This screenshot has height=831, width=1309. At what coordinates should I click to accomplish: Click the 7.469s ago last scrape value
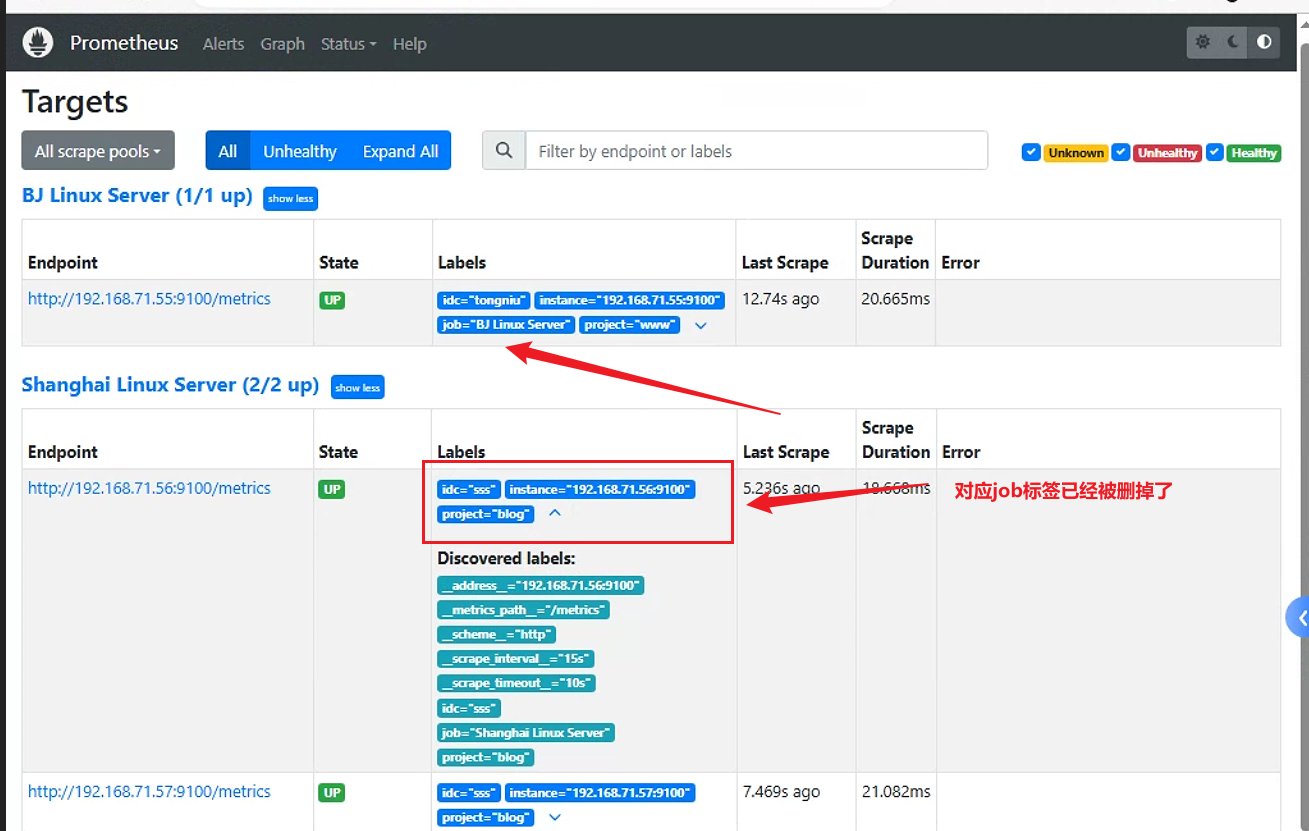point(781,792)
